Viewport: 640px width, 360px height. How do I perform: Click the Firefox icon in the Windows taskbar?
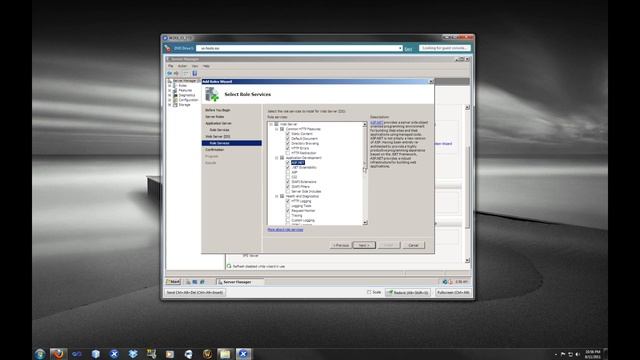58,354
